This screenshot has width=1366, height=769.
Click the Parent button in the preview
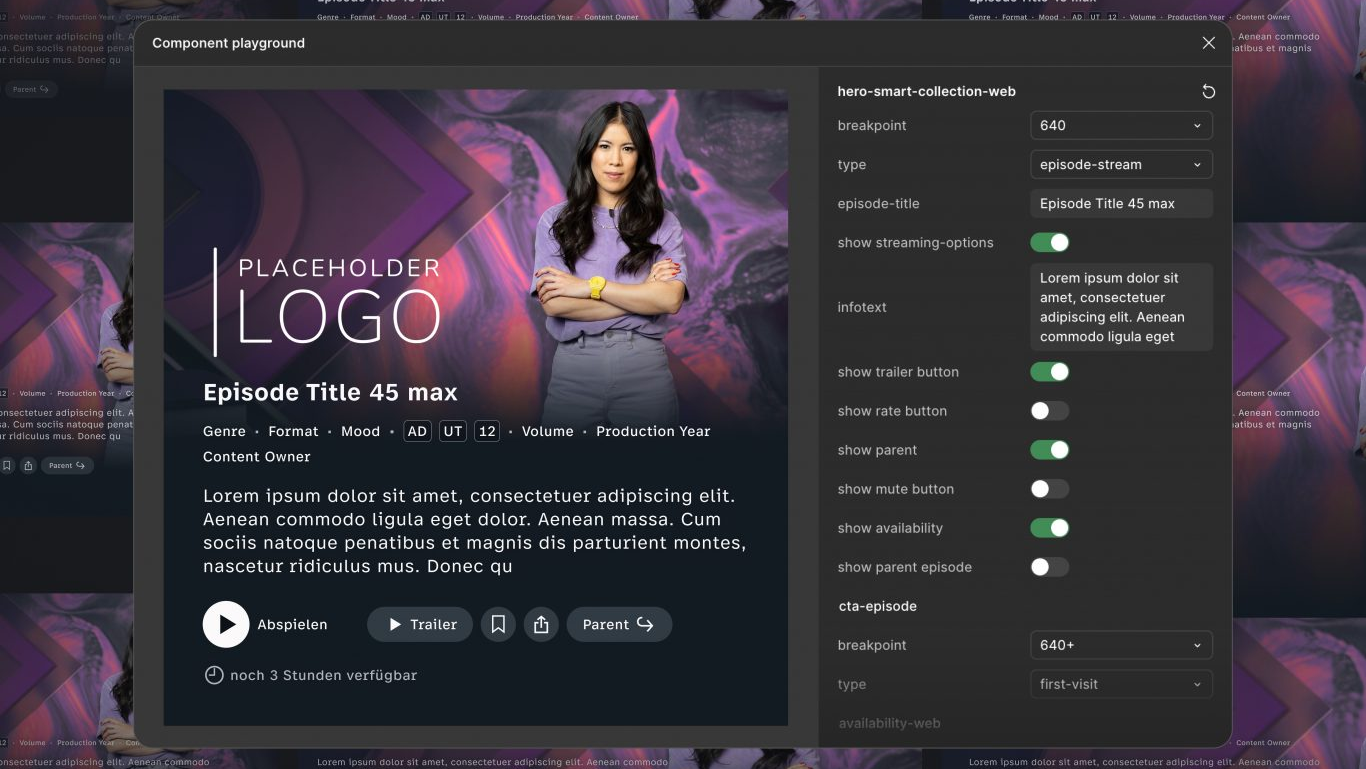(x=619, y=624)
